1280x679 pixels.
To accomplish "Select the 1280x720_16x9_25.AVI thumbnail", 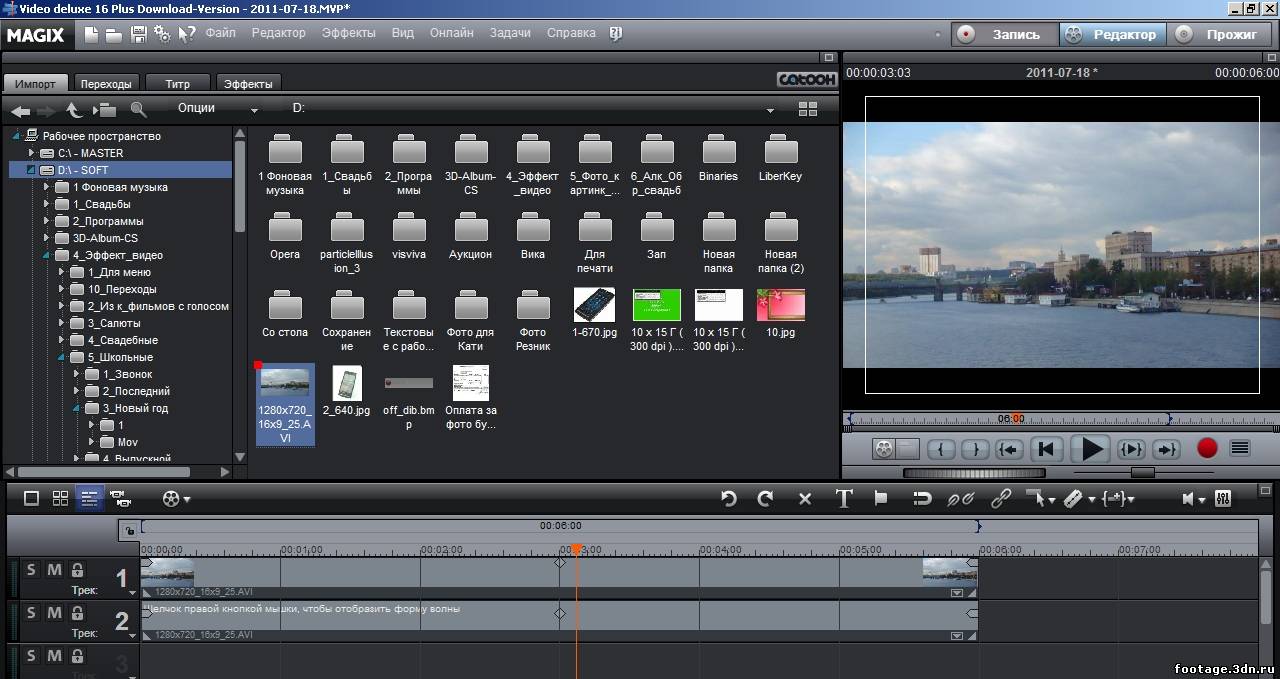I will pos(285,404).
